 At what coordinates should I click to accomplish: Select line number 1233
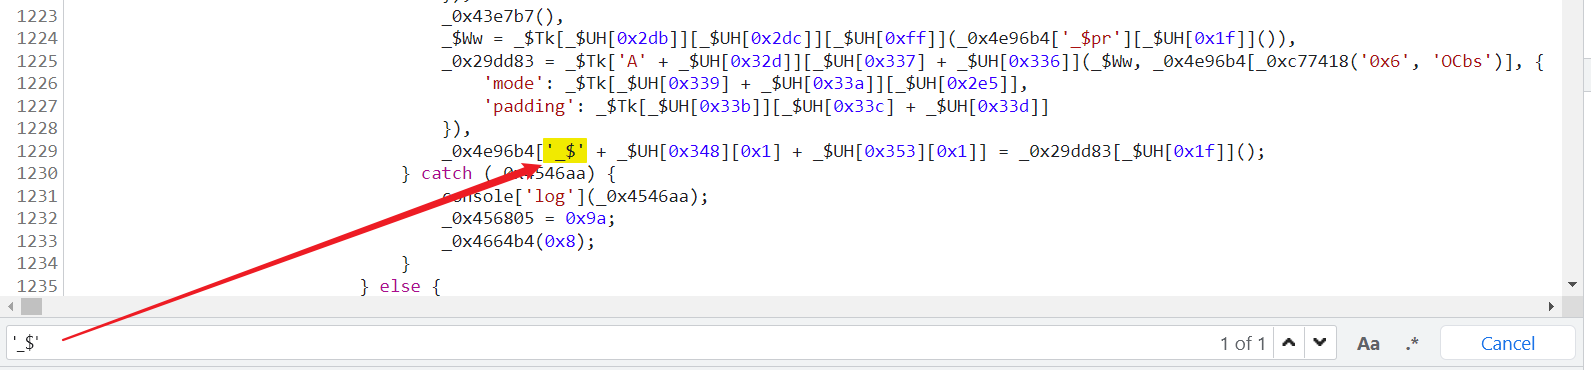37,241
